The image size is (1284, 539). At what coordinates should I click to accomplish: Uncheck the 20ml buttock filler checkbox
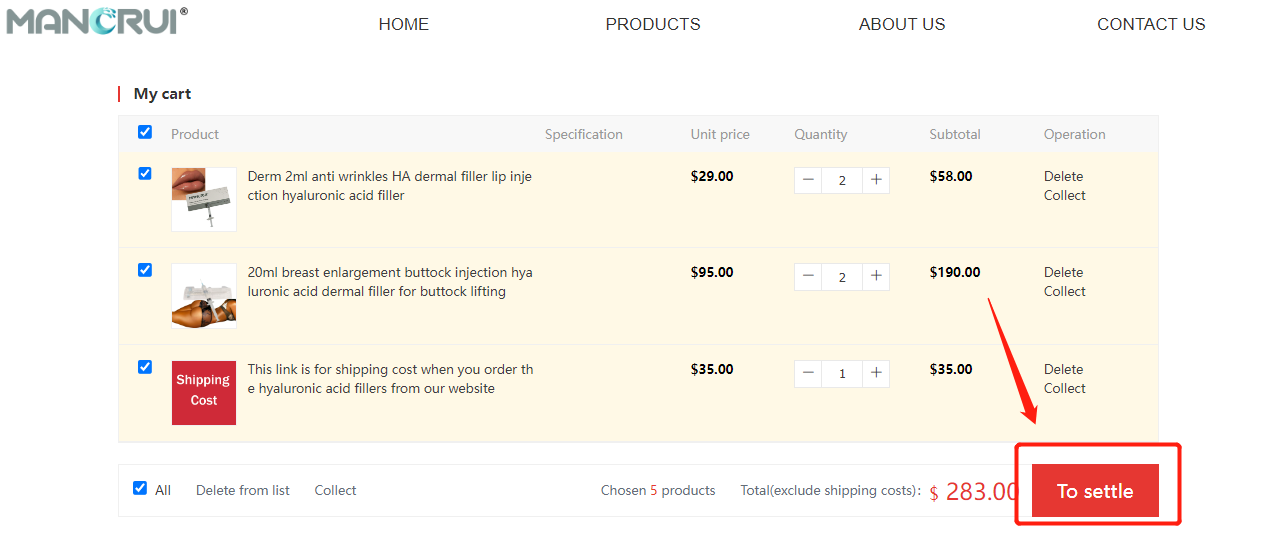coord(145,270)
